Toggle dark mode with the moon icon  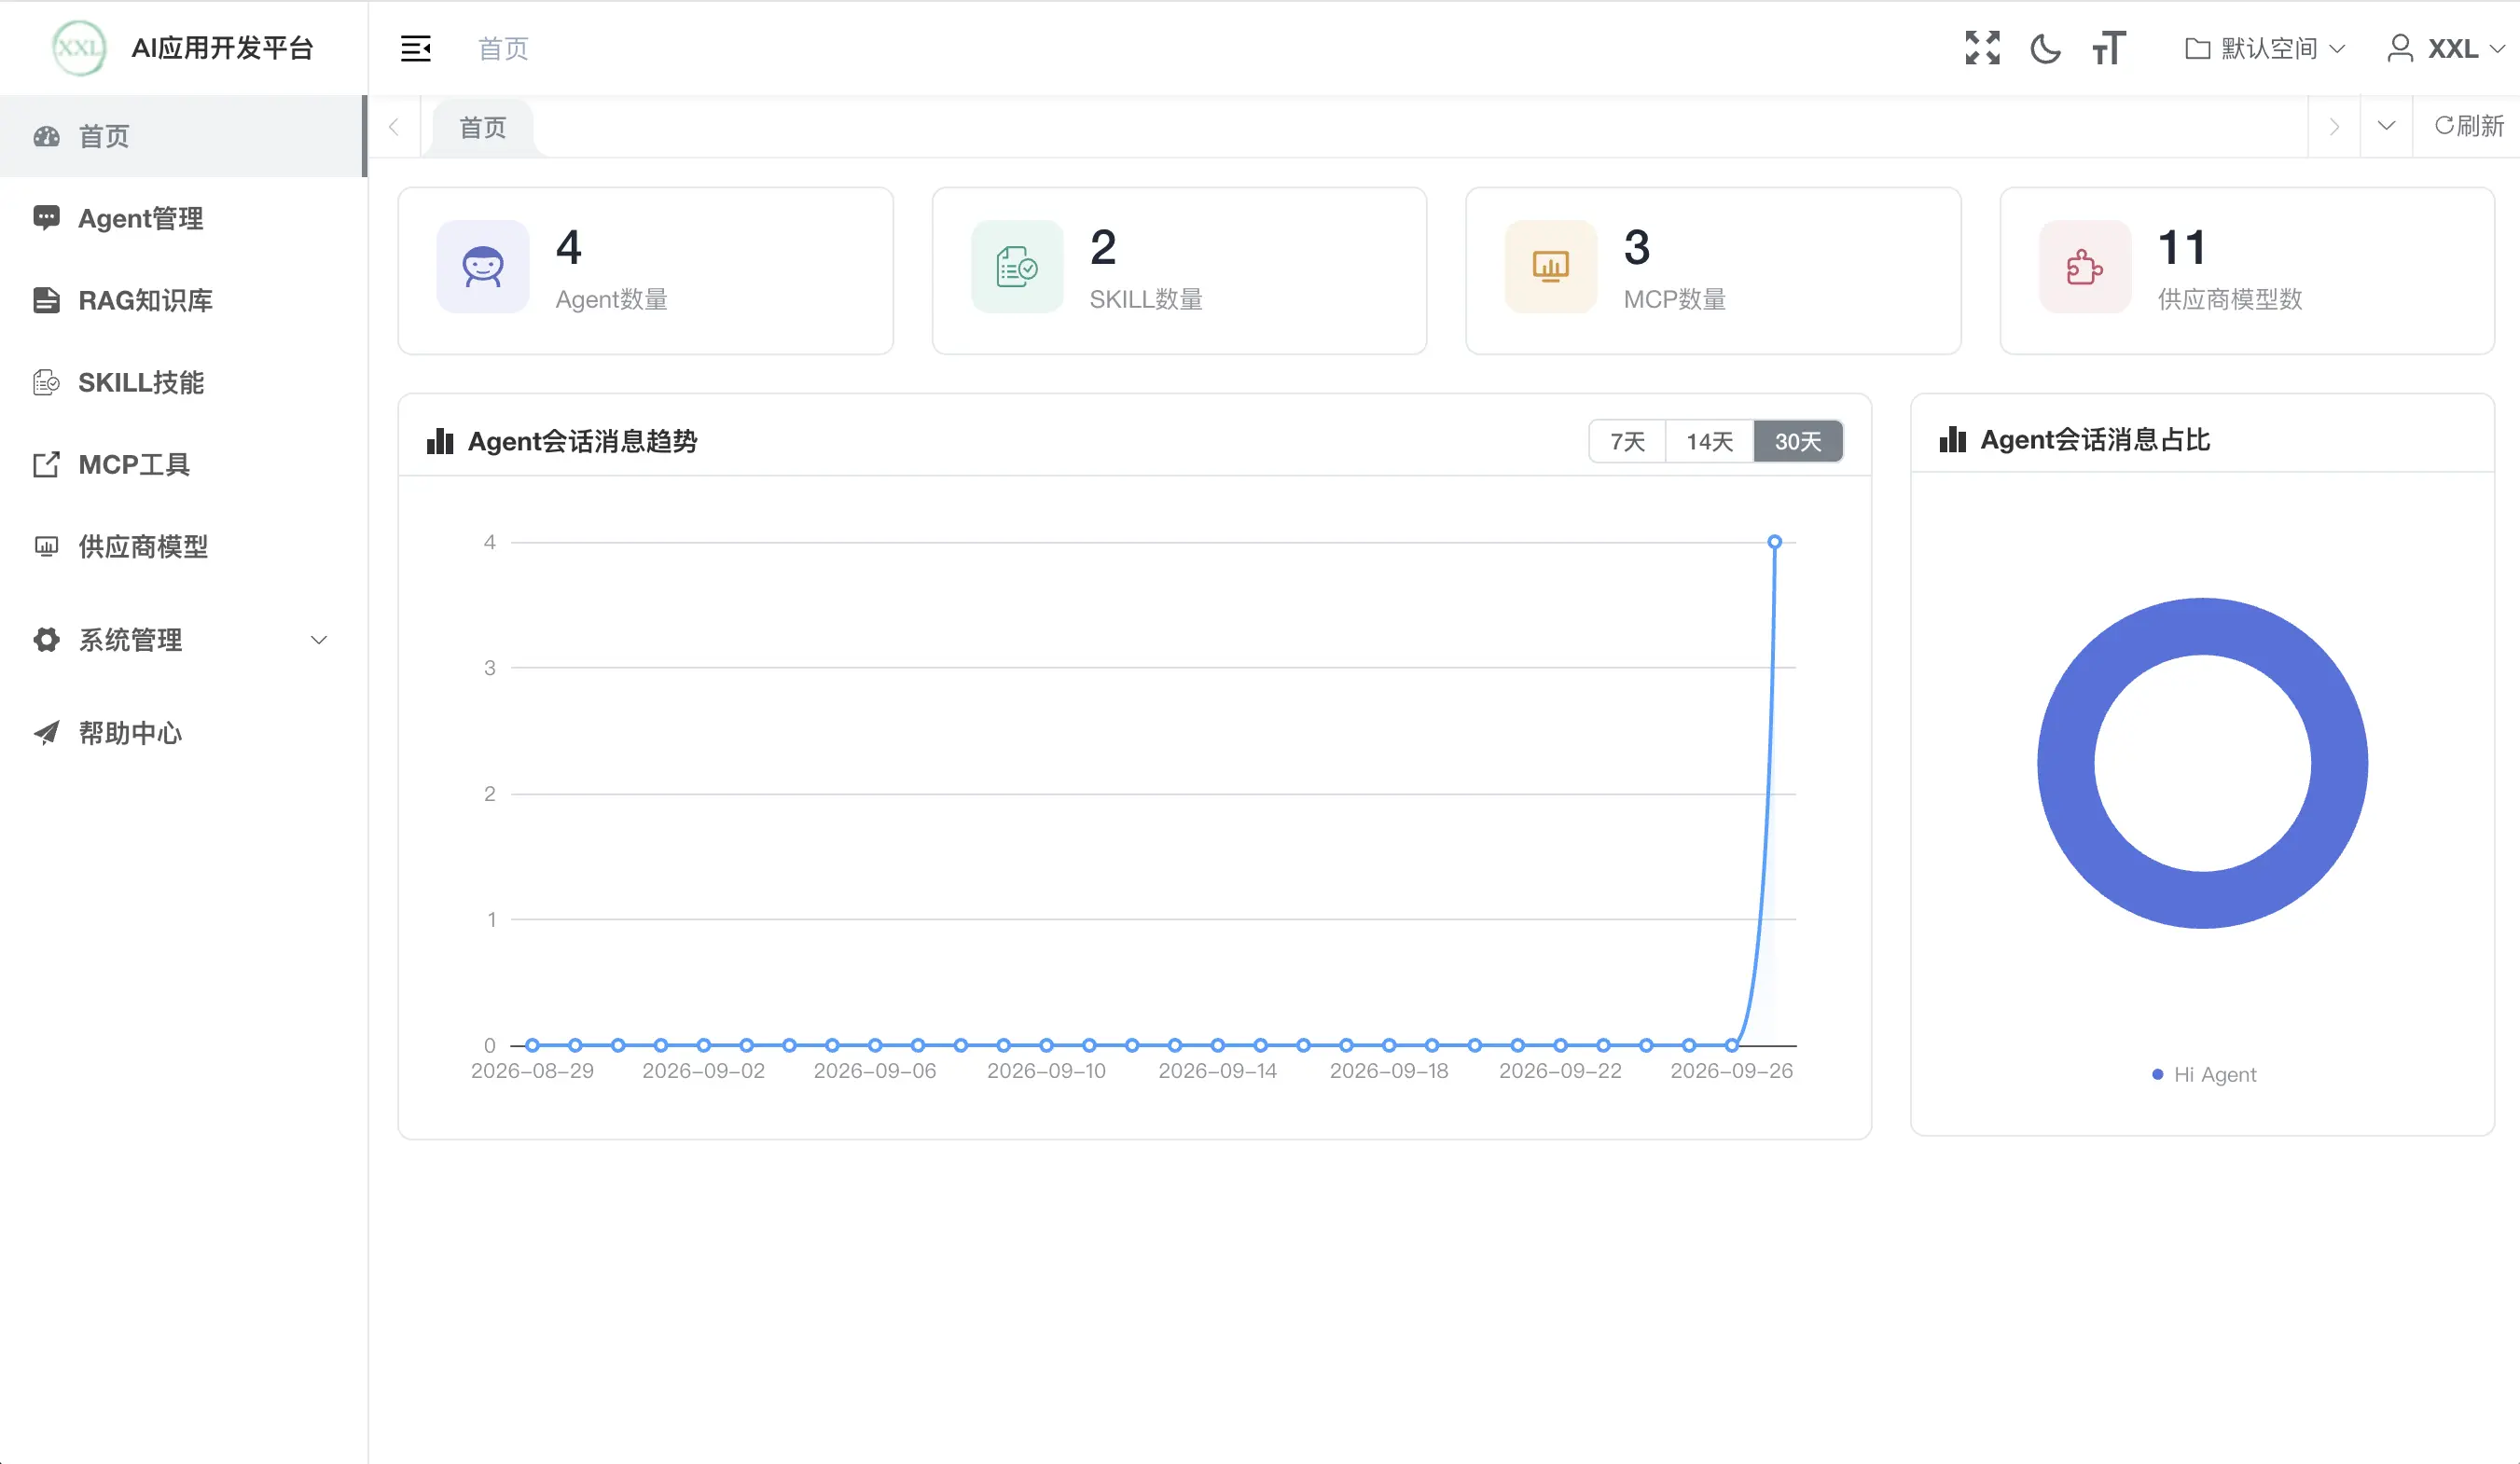pyautogui.click(x=2045, y=48)
